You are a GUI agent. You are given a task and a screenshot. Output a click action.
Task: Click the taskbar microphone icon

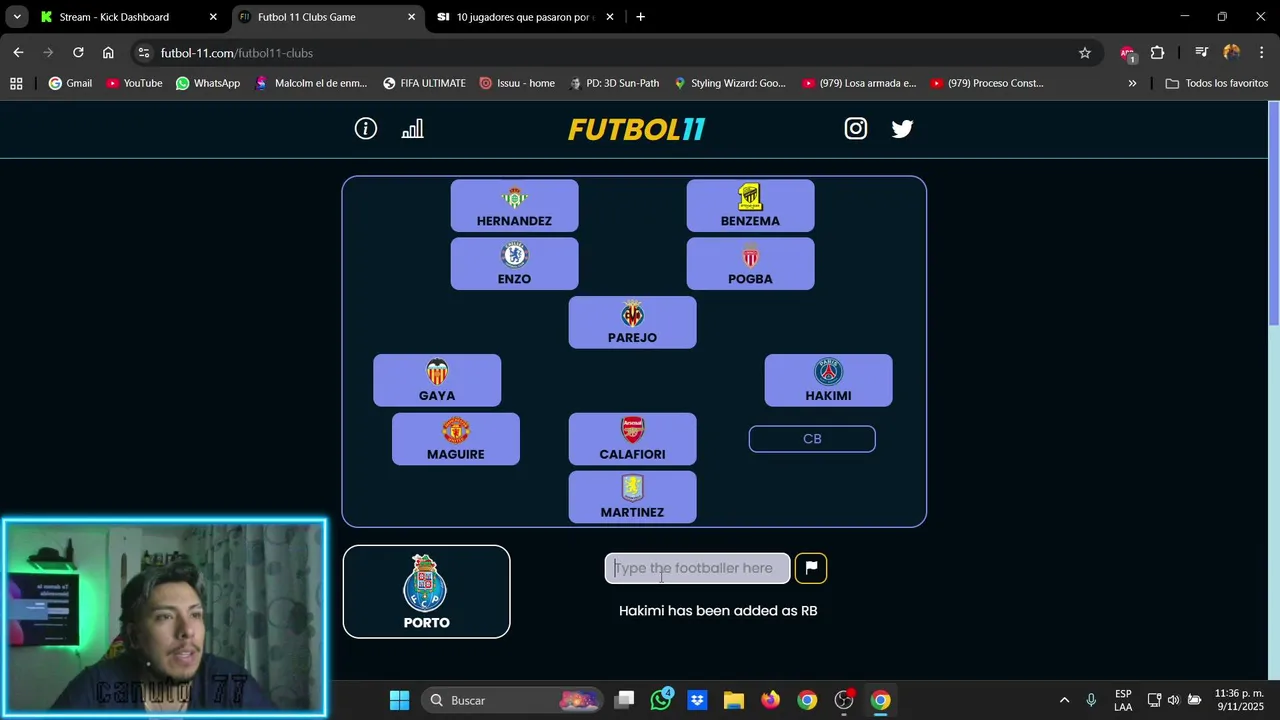(1091, 700)
